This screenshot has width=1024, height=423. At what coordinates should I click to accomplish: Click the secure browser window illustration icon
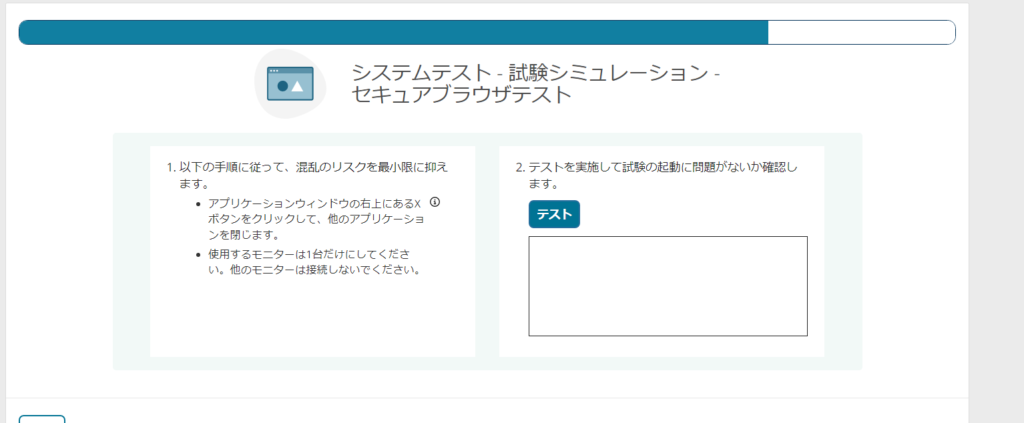290,85
